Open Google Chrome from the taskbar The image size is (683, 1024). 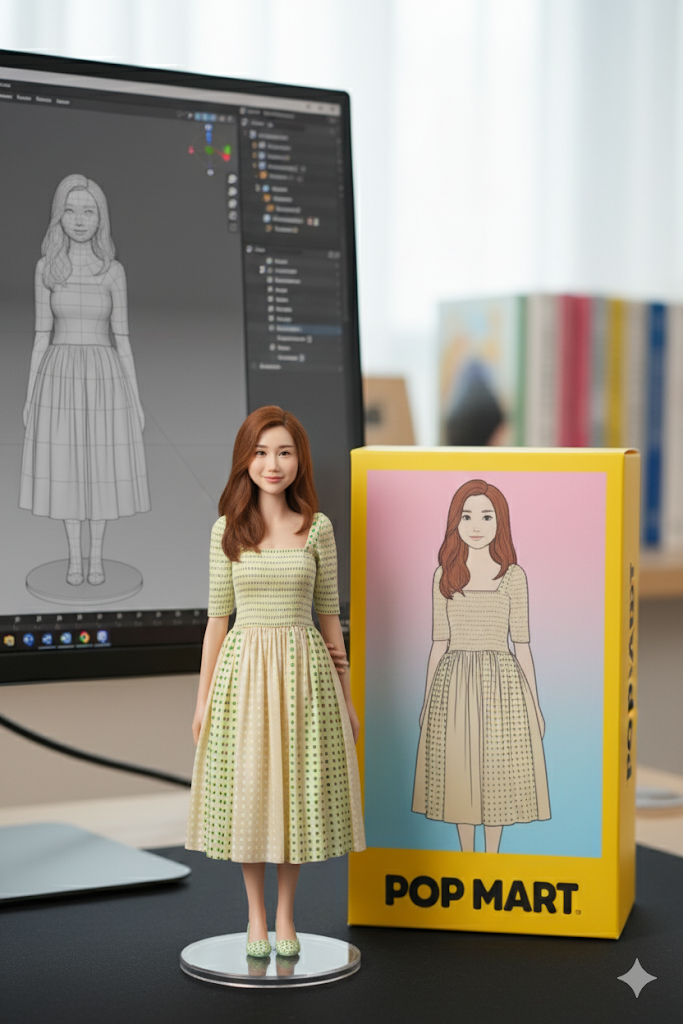(x=84, y=637)
